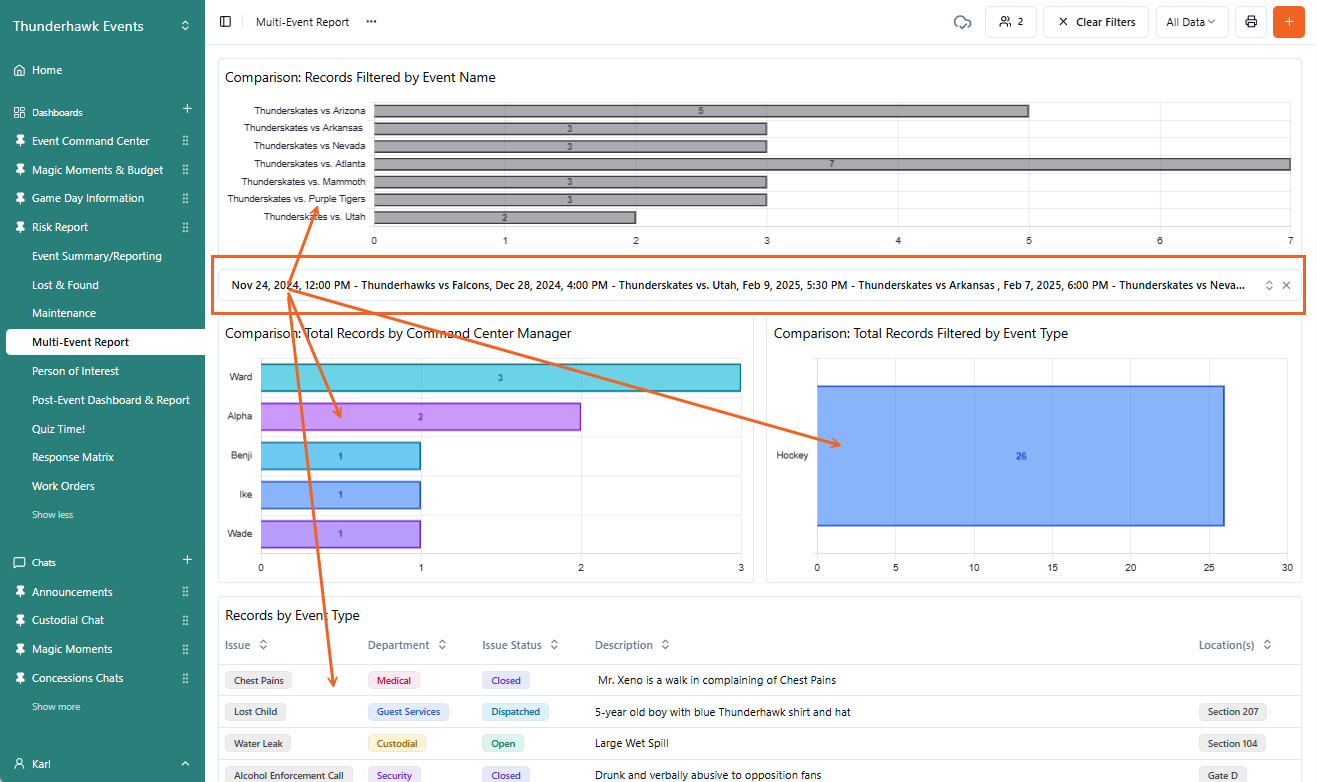This screenshot has height=782, width=1317.
Task: Add a new dashboard with plus icon
Action: (x=186, y=109)
